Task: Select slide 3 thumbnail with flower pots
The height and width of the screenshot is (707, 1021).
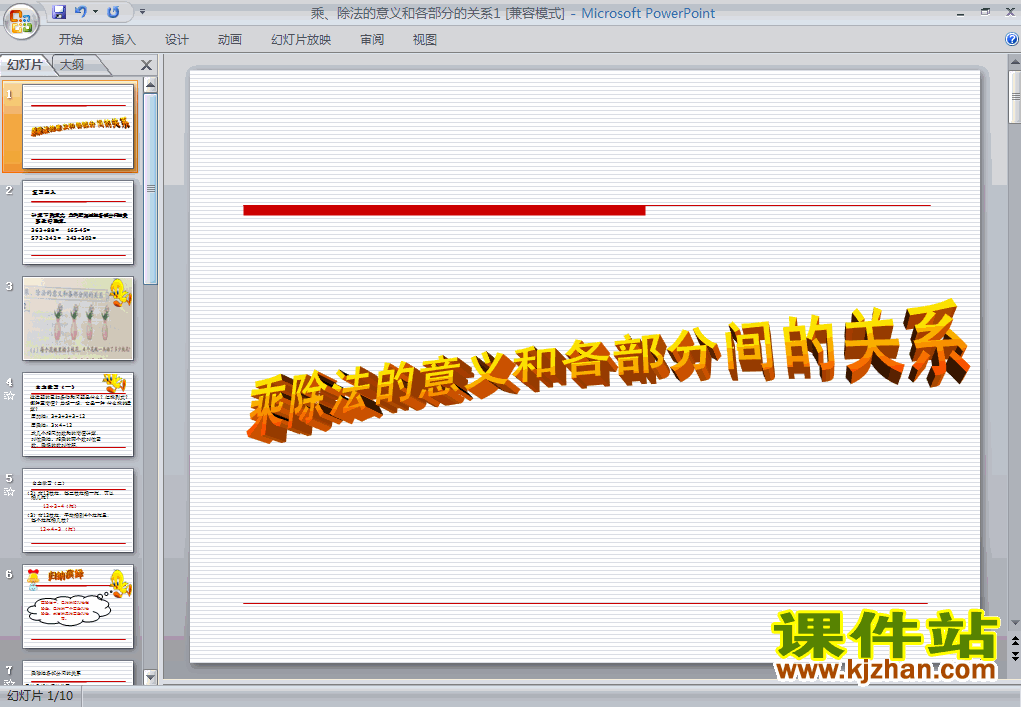Action: tap(78, 318)
